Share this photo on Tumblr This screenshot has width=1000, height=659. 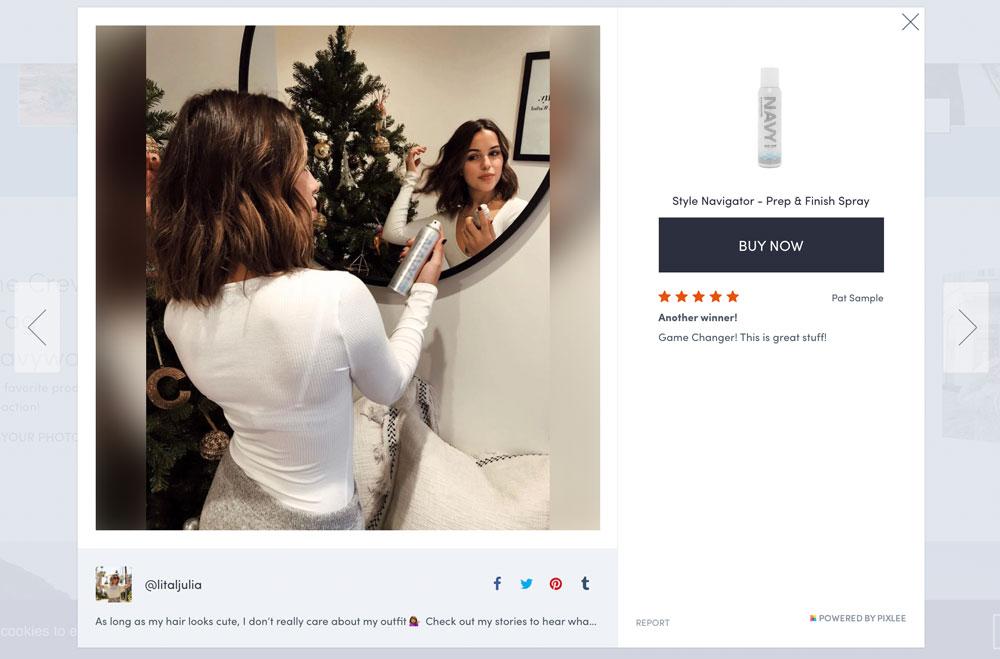coord(585,583)
